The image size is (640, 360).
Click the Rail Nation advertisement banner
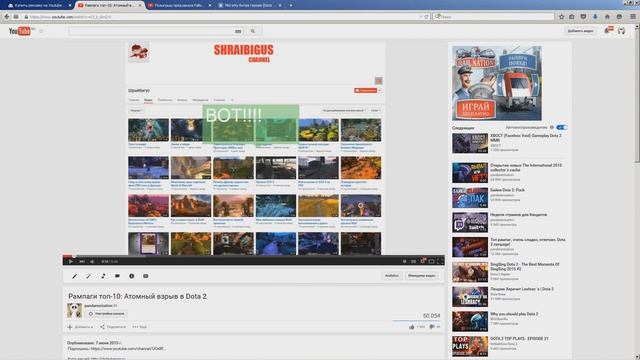pyautogui.click(x=497, y=83)
